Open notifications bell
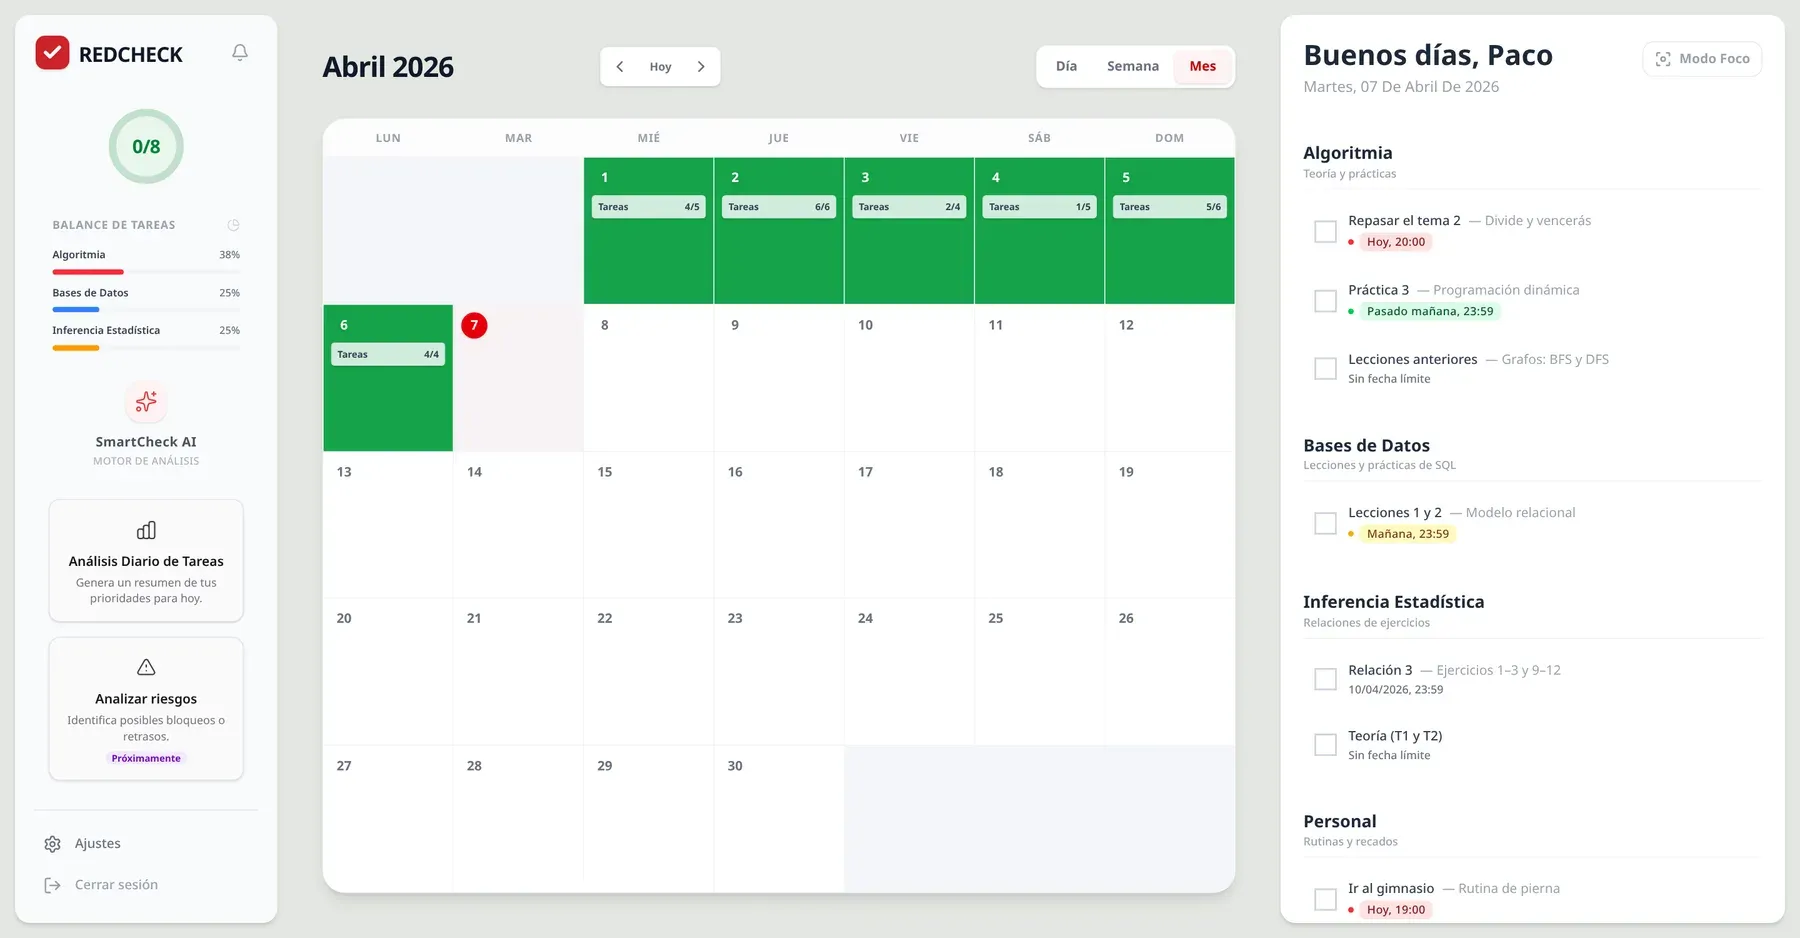This screenshot has width=1800, height=938. pyautogui.click(x=240, y=52)
